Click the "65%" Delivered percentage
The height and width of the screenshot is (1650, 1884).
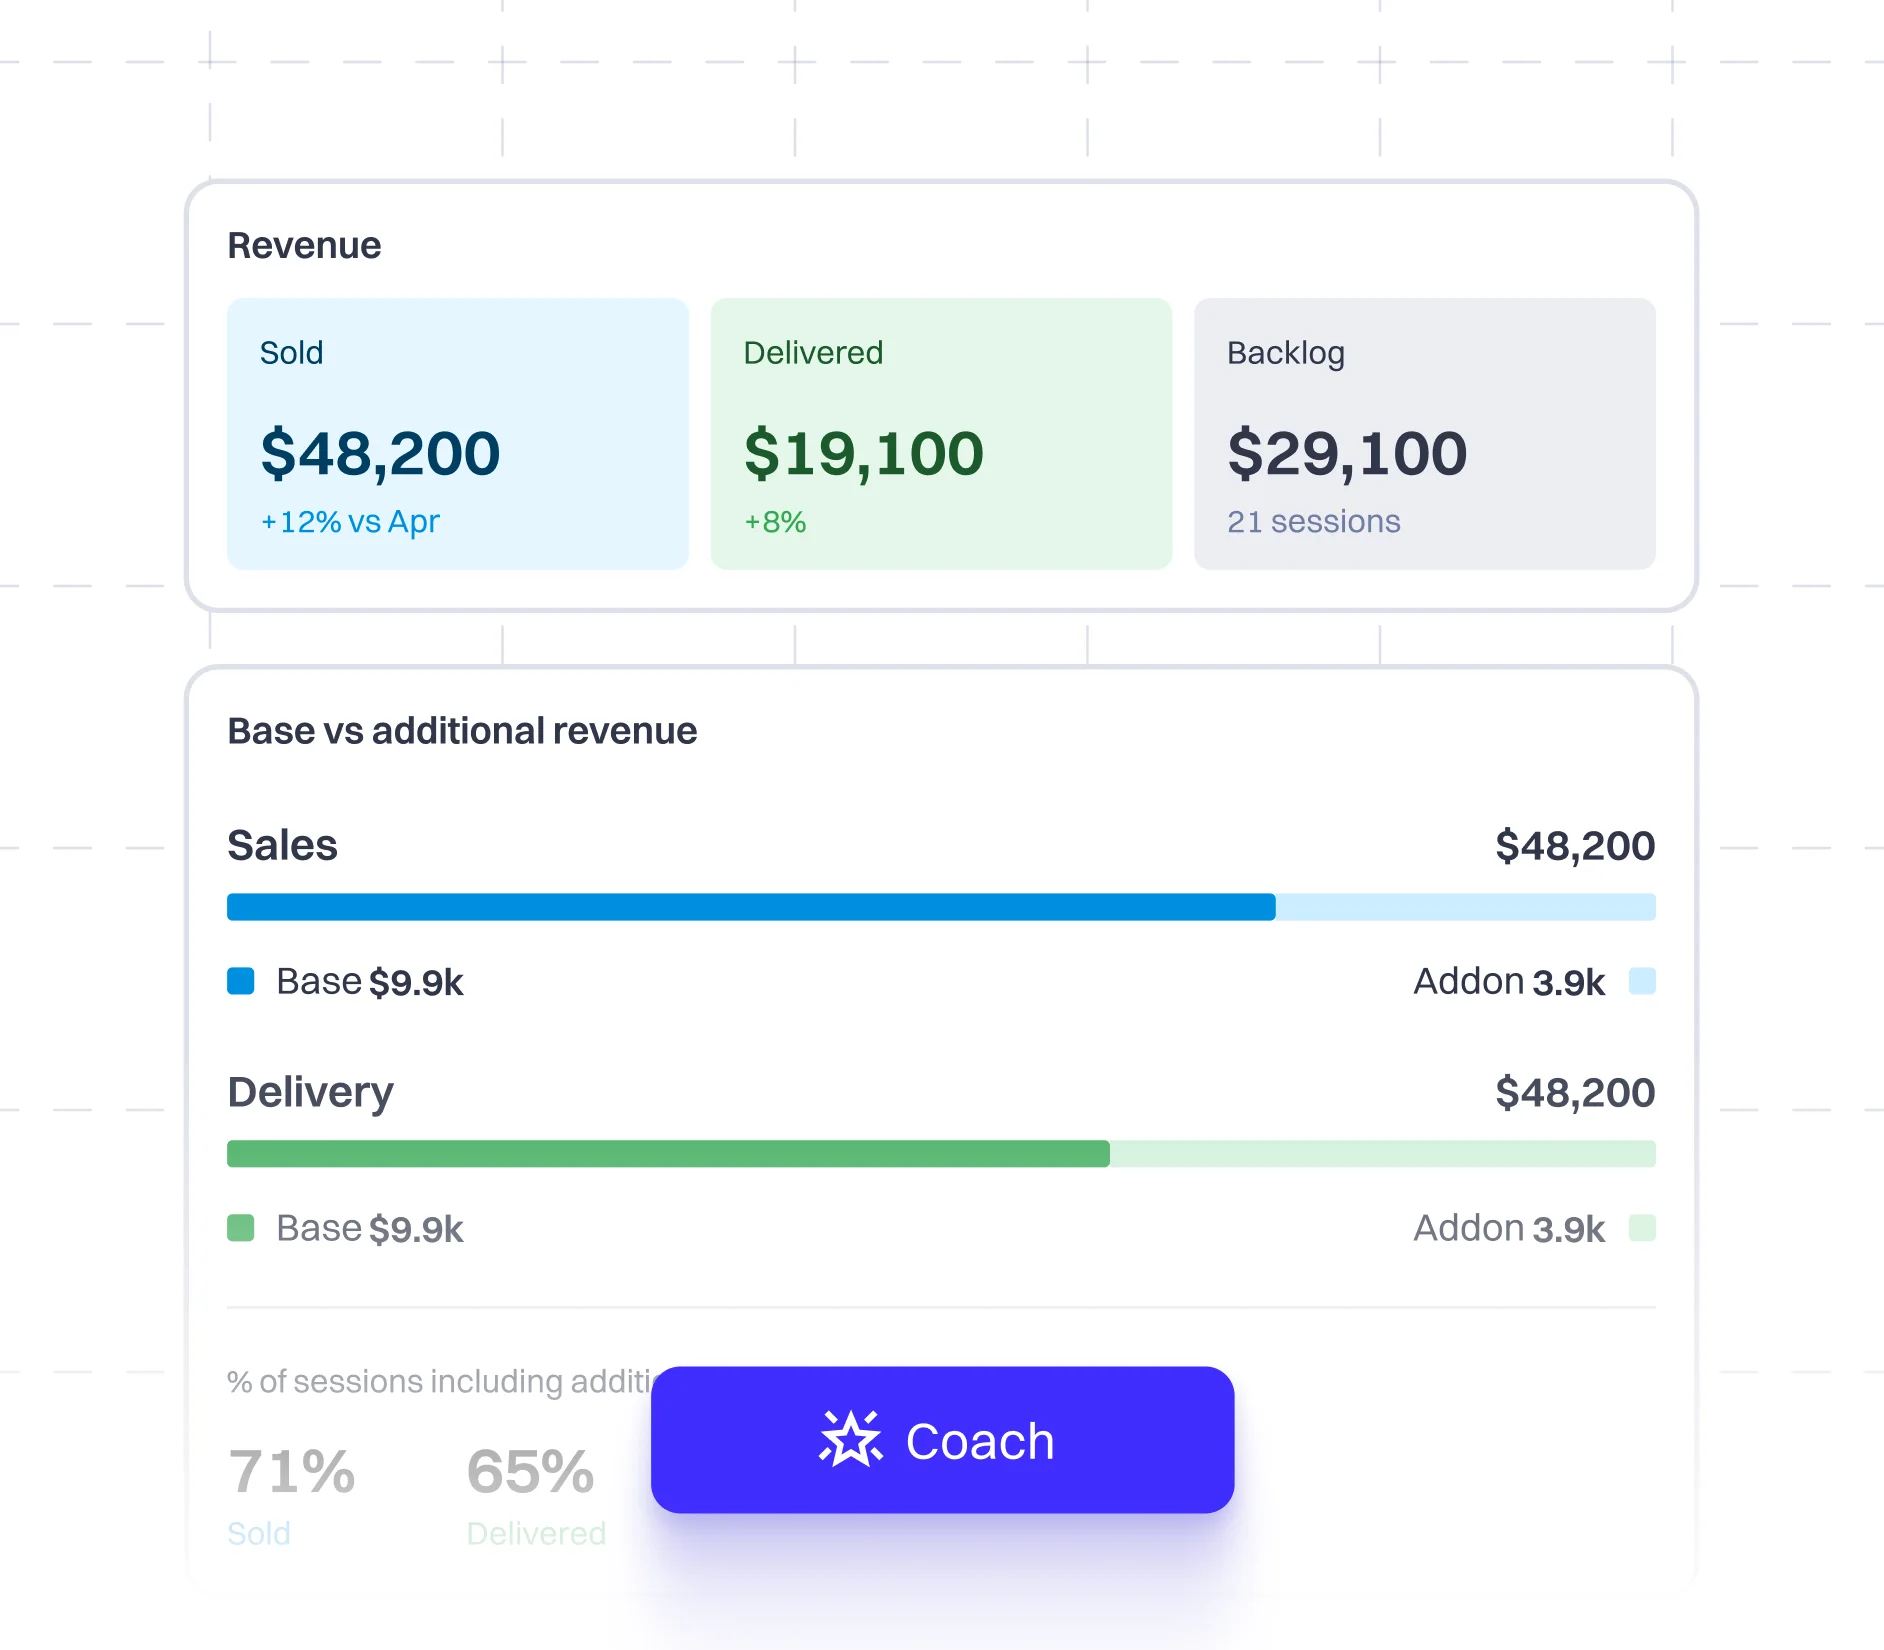530,1472
